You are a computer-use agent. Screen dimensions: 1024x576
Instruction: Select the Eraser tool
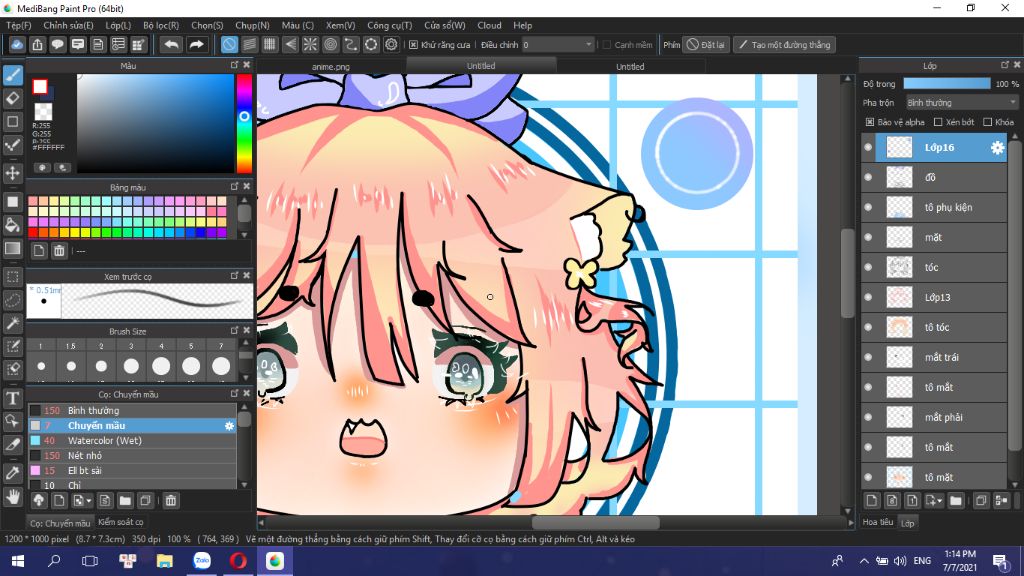pos(12,99)
